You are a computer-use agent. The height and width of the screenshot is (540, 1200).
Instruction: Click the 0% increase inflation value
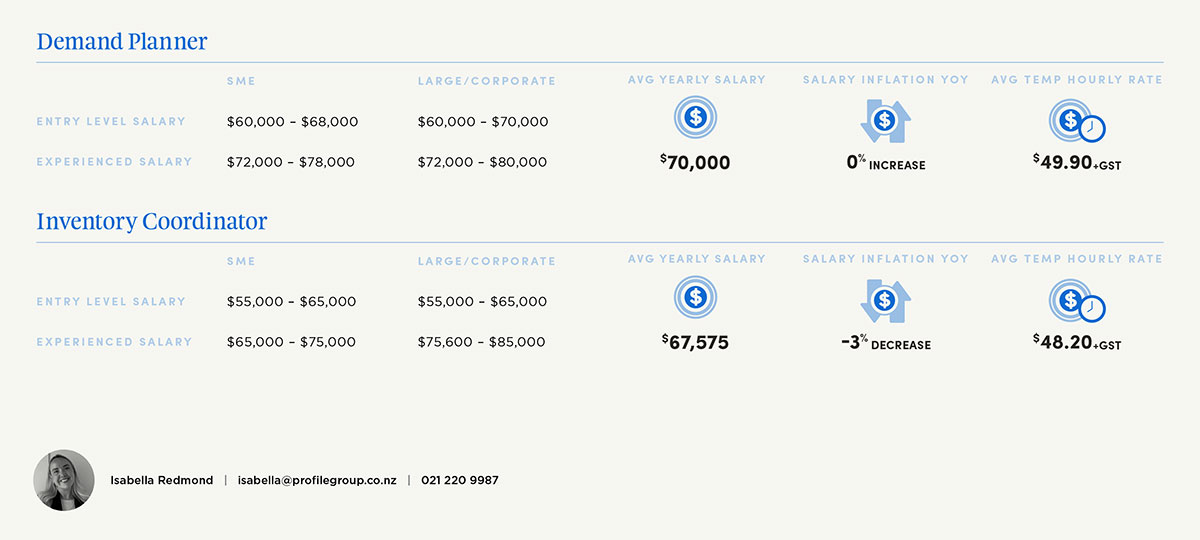tap(885, 163)
